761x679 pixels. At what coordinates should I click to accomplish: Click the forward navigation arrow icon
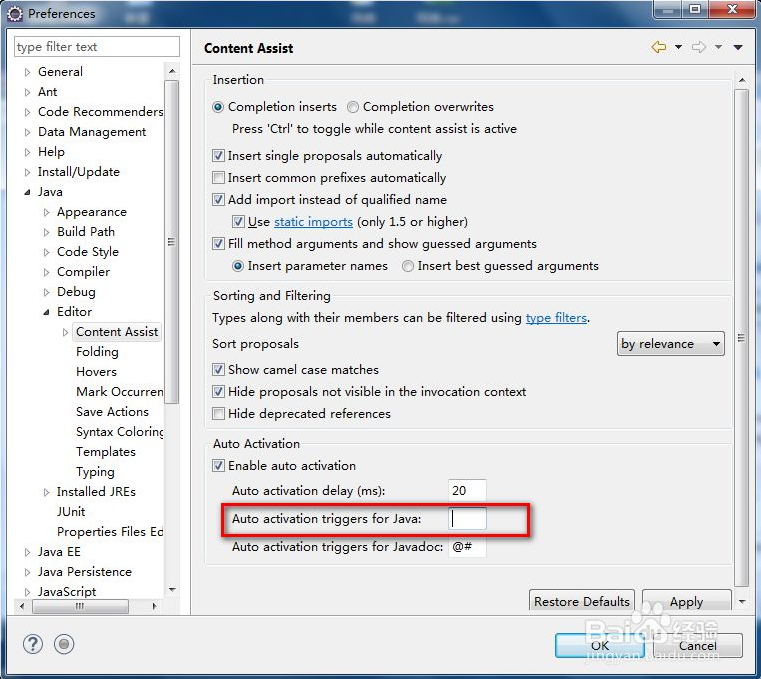coord(699,48)
